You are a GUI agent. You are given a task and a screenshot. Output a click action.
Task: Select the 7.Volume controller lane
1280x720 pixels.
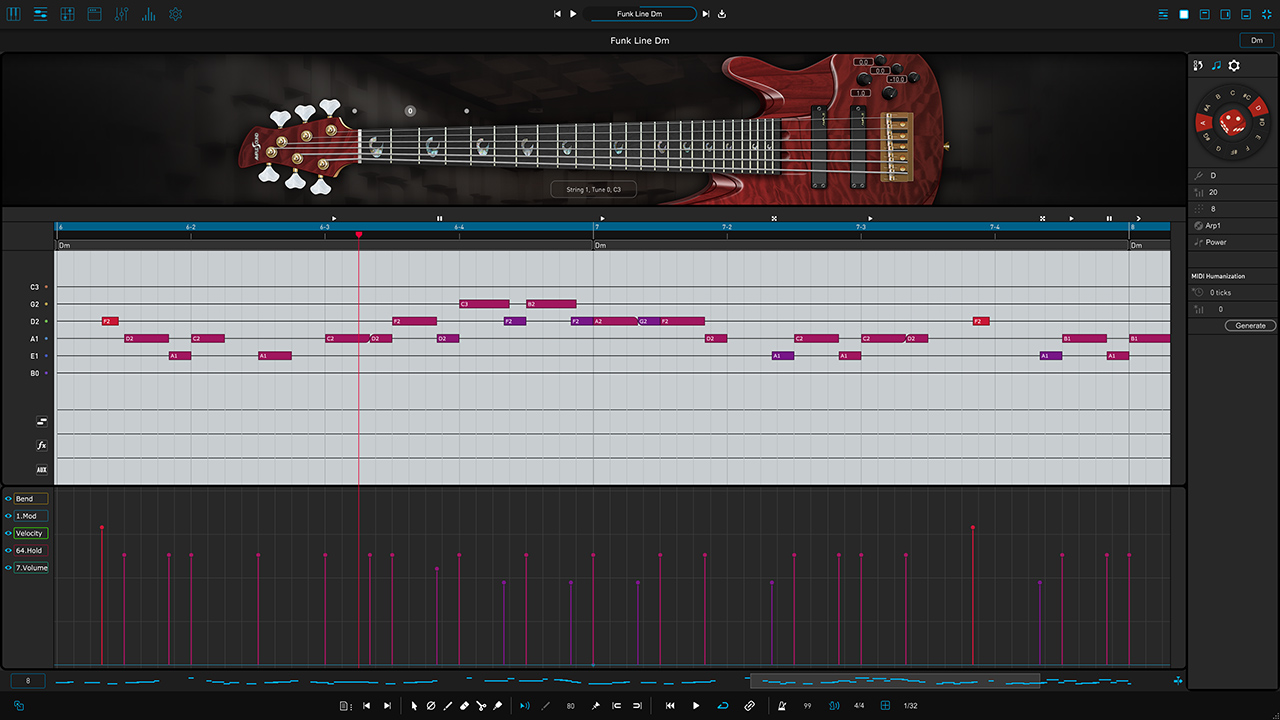point(30,568)
